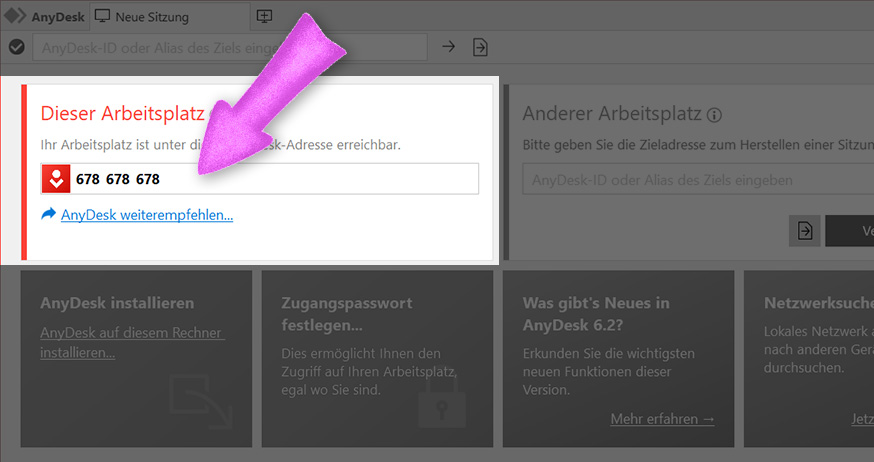Image resolution: width=874 pixels, height=462 pixels.
Task: Click the Anderer Arbeitsplatz heading
Action: (x=611, y=114)
